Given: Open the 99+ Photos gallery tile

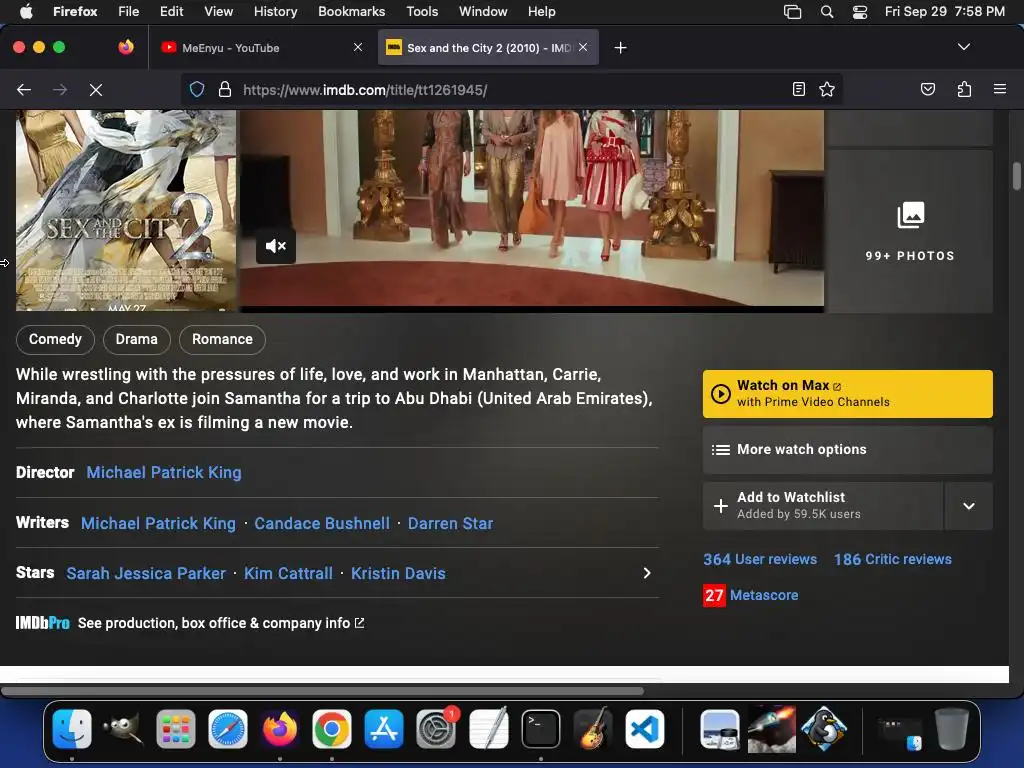Looking at the screenshot, I should pyautogui.click(x=910, y=231).
